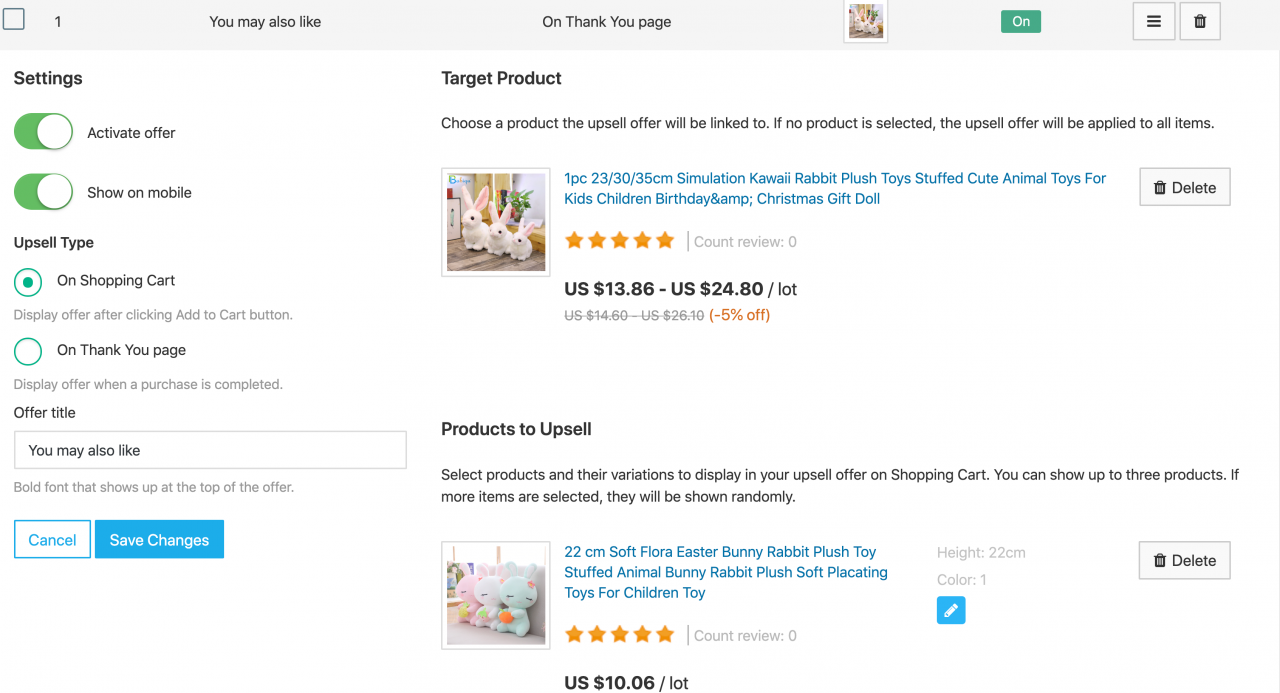
Task: Choose On Thank You page radio option
Action: point(28,351)
